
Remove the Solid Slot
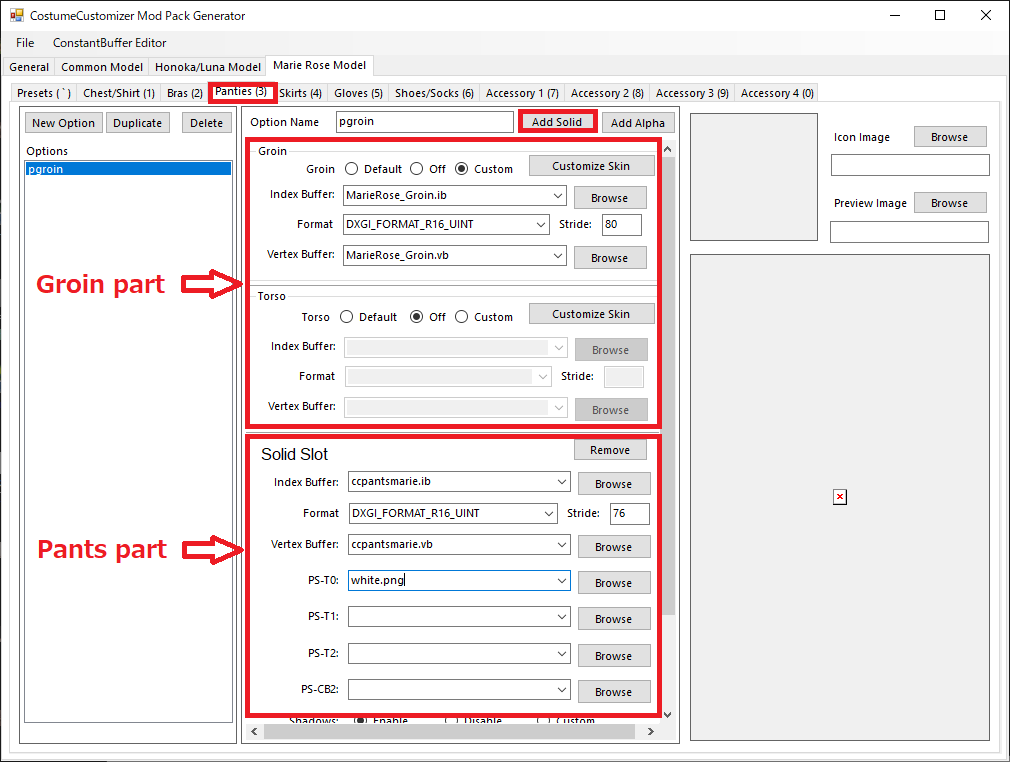(610, 450)
